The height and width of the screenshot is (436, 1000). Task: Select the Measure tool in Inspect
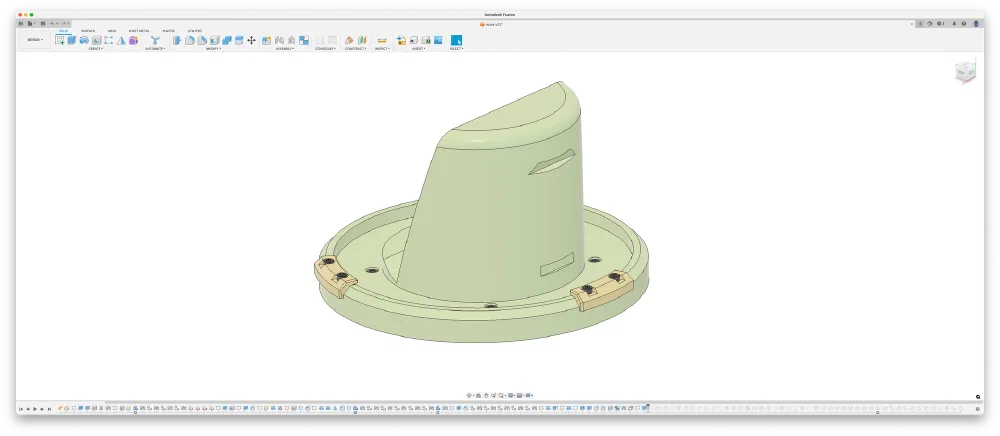[382, 40]
